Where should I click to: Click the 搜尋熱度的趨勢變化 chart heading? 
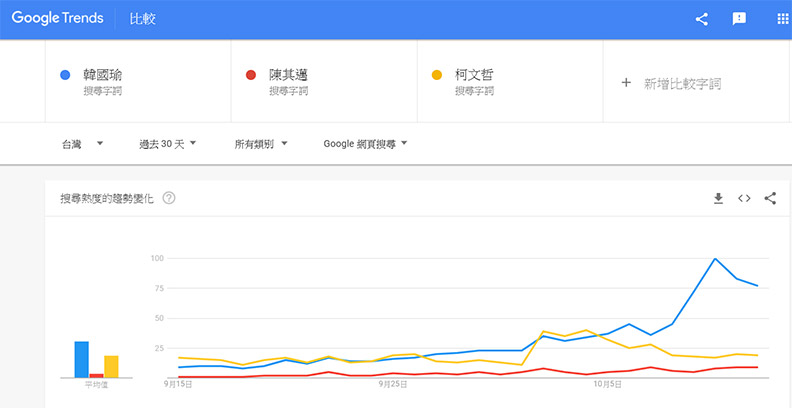pos(107,198)
